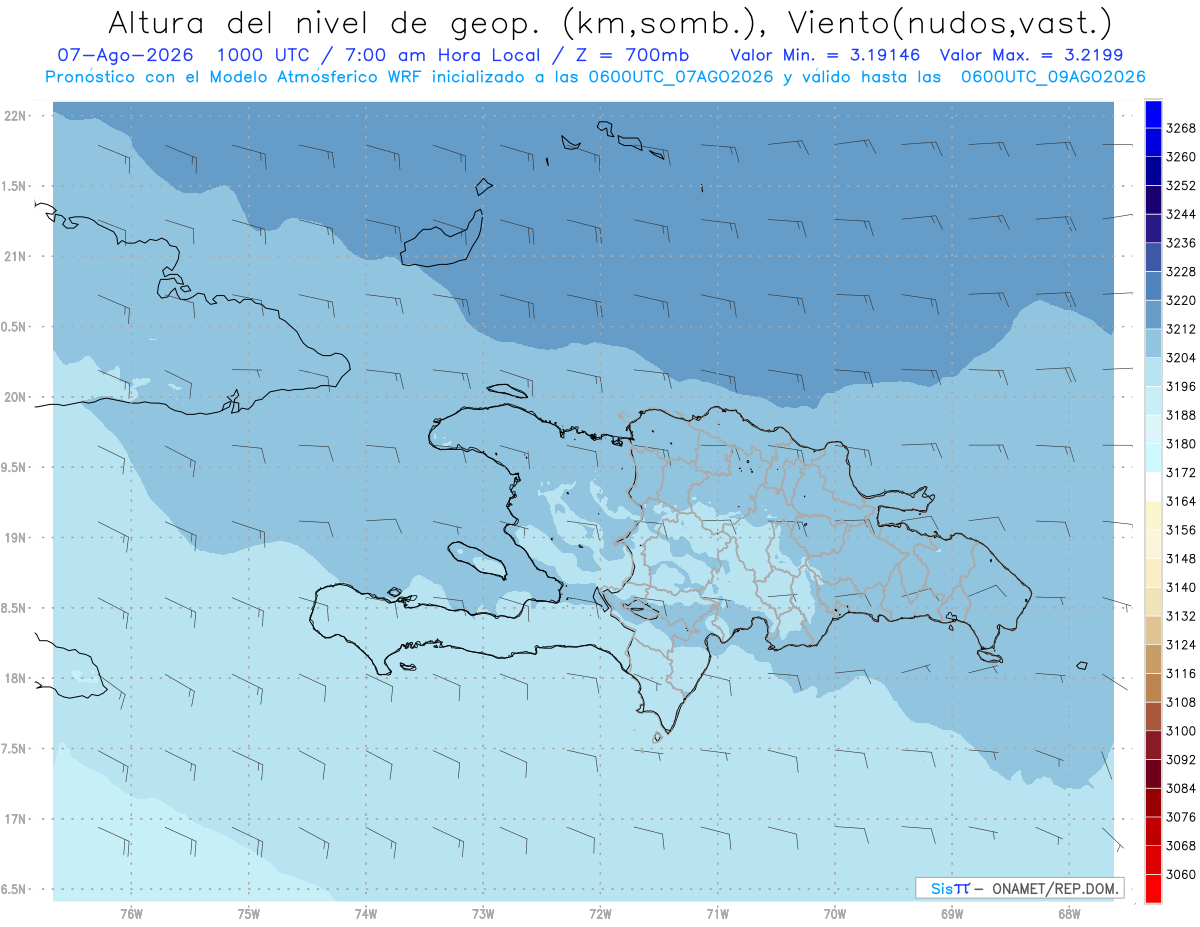1200x927 pixels.
Task: Select the '0600UTC_09AGO2026' valid-until time
Action: click(x=1053, y=77)
